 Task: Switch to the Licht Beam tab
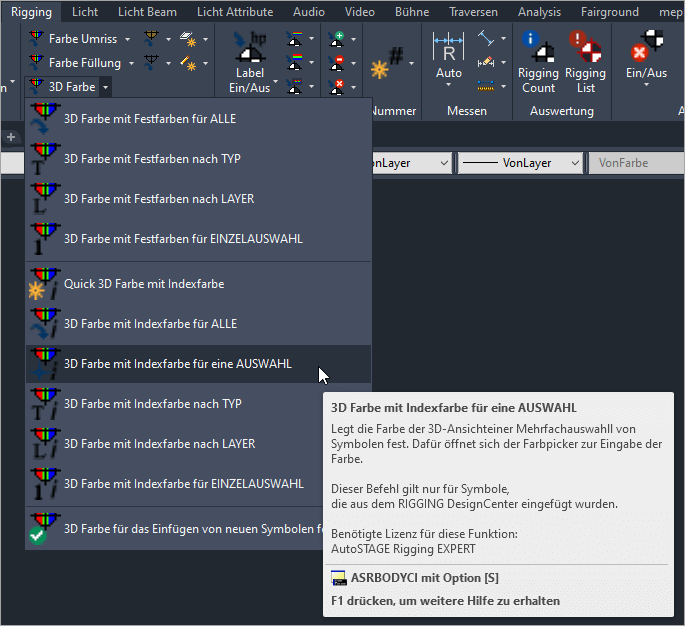(147, 12)
